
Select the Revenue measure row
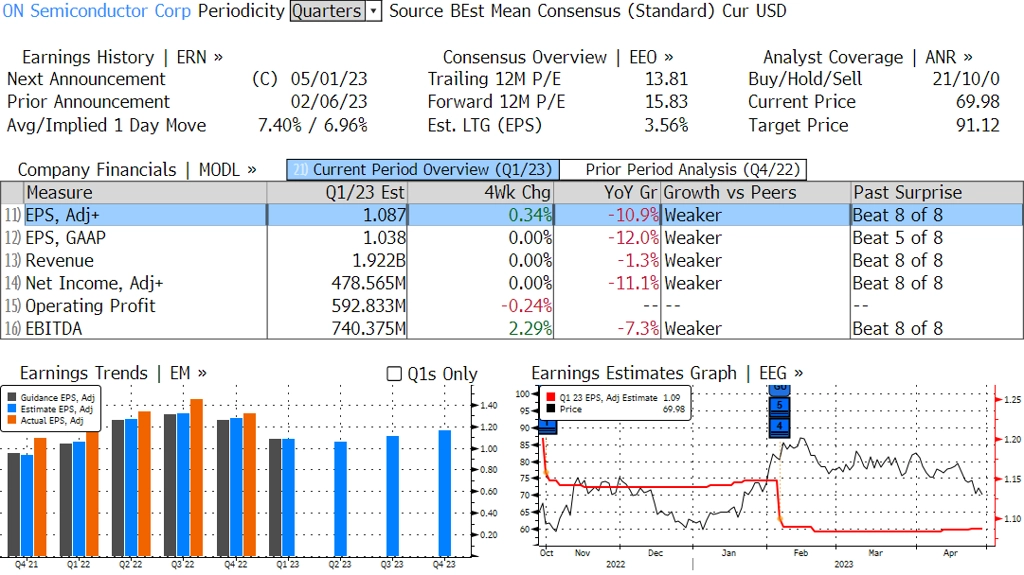512,261
